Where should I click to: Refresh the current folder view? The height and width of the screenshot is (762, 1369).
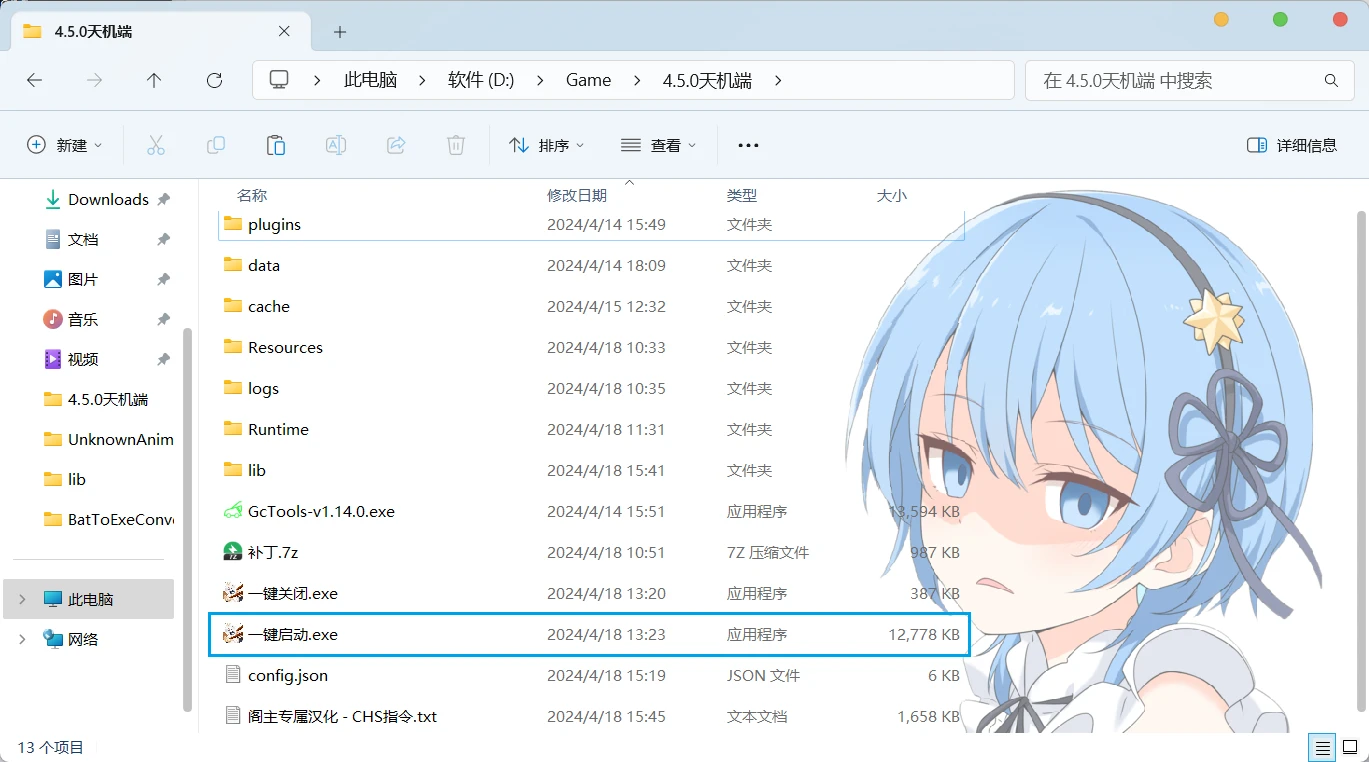coord(214,80)
